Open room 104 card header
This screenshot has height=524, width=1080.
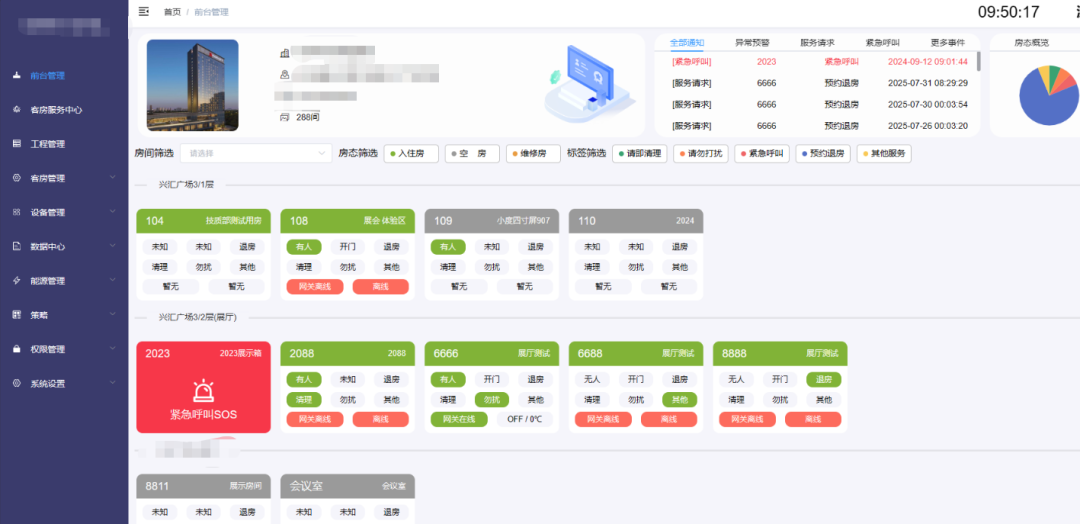coord(203,221)
